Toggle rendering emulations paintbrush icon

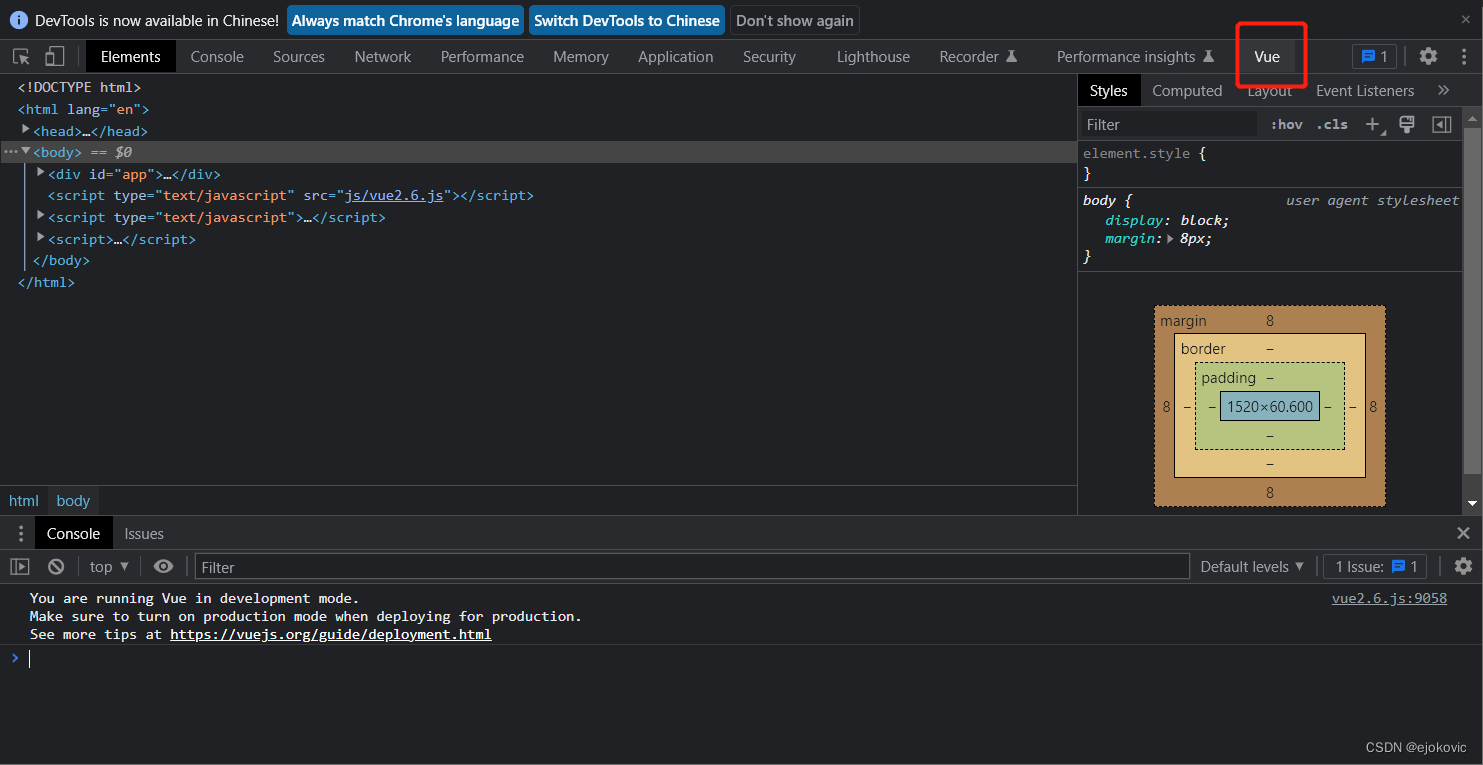click(1407, 124)
